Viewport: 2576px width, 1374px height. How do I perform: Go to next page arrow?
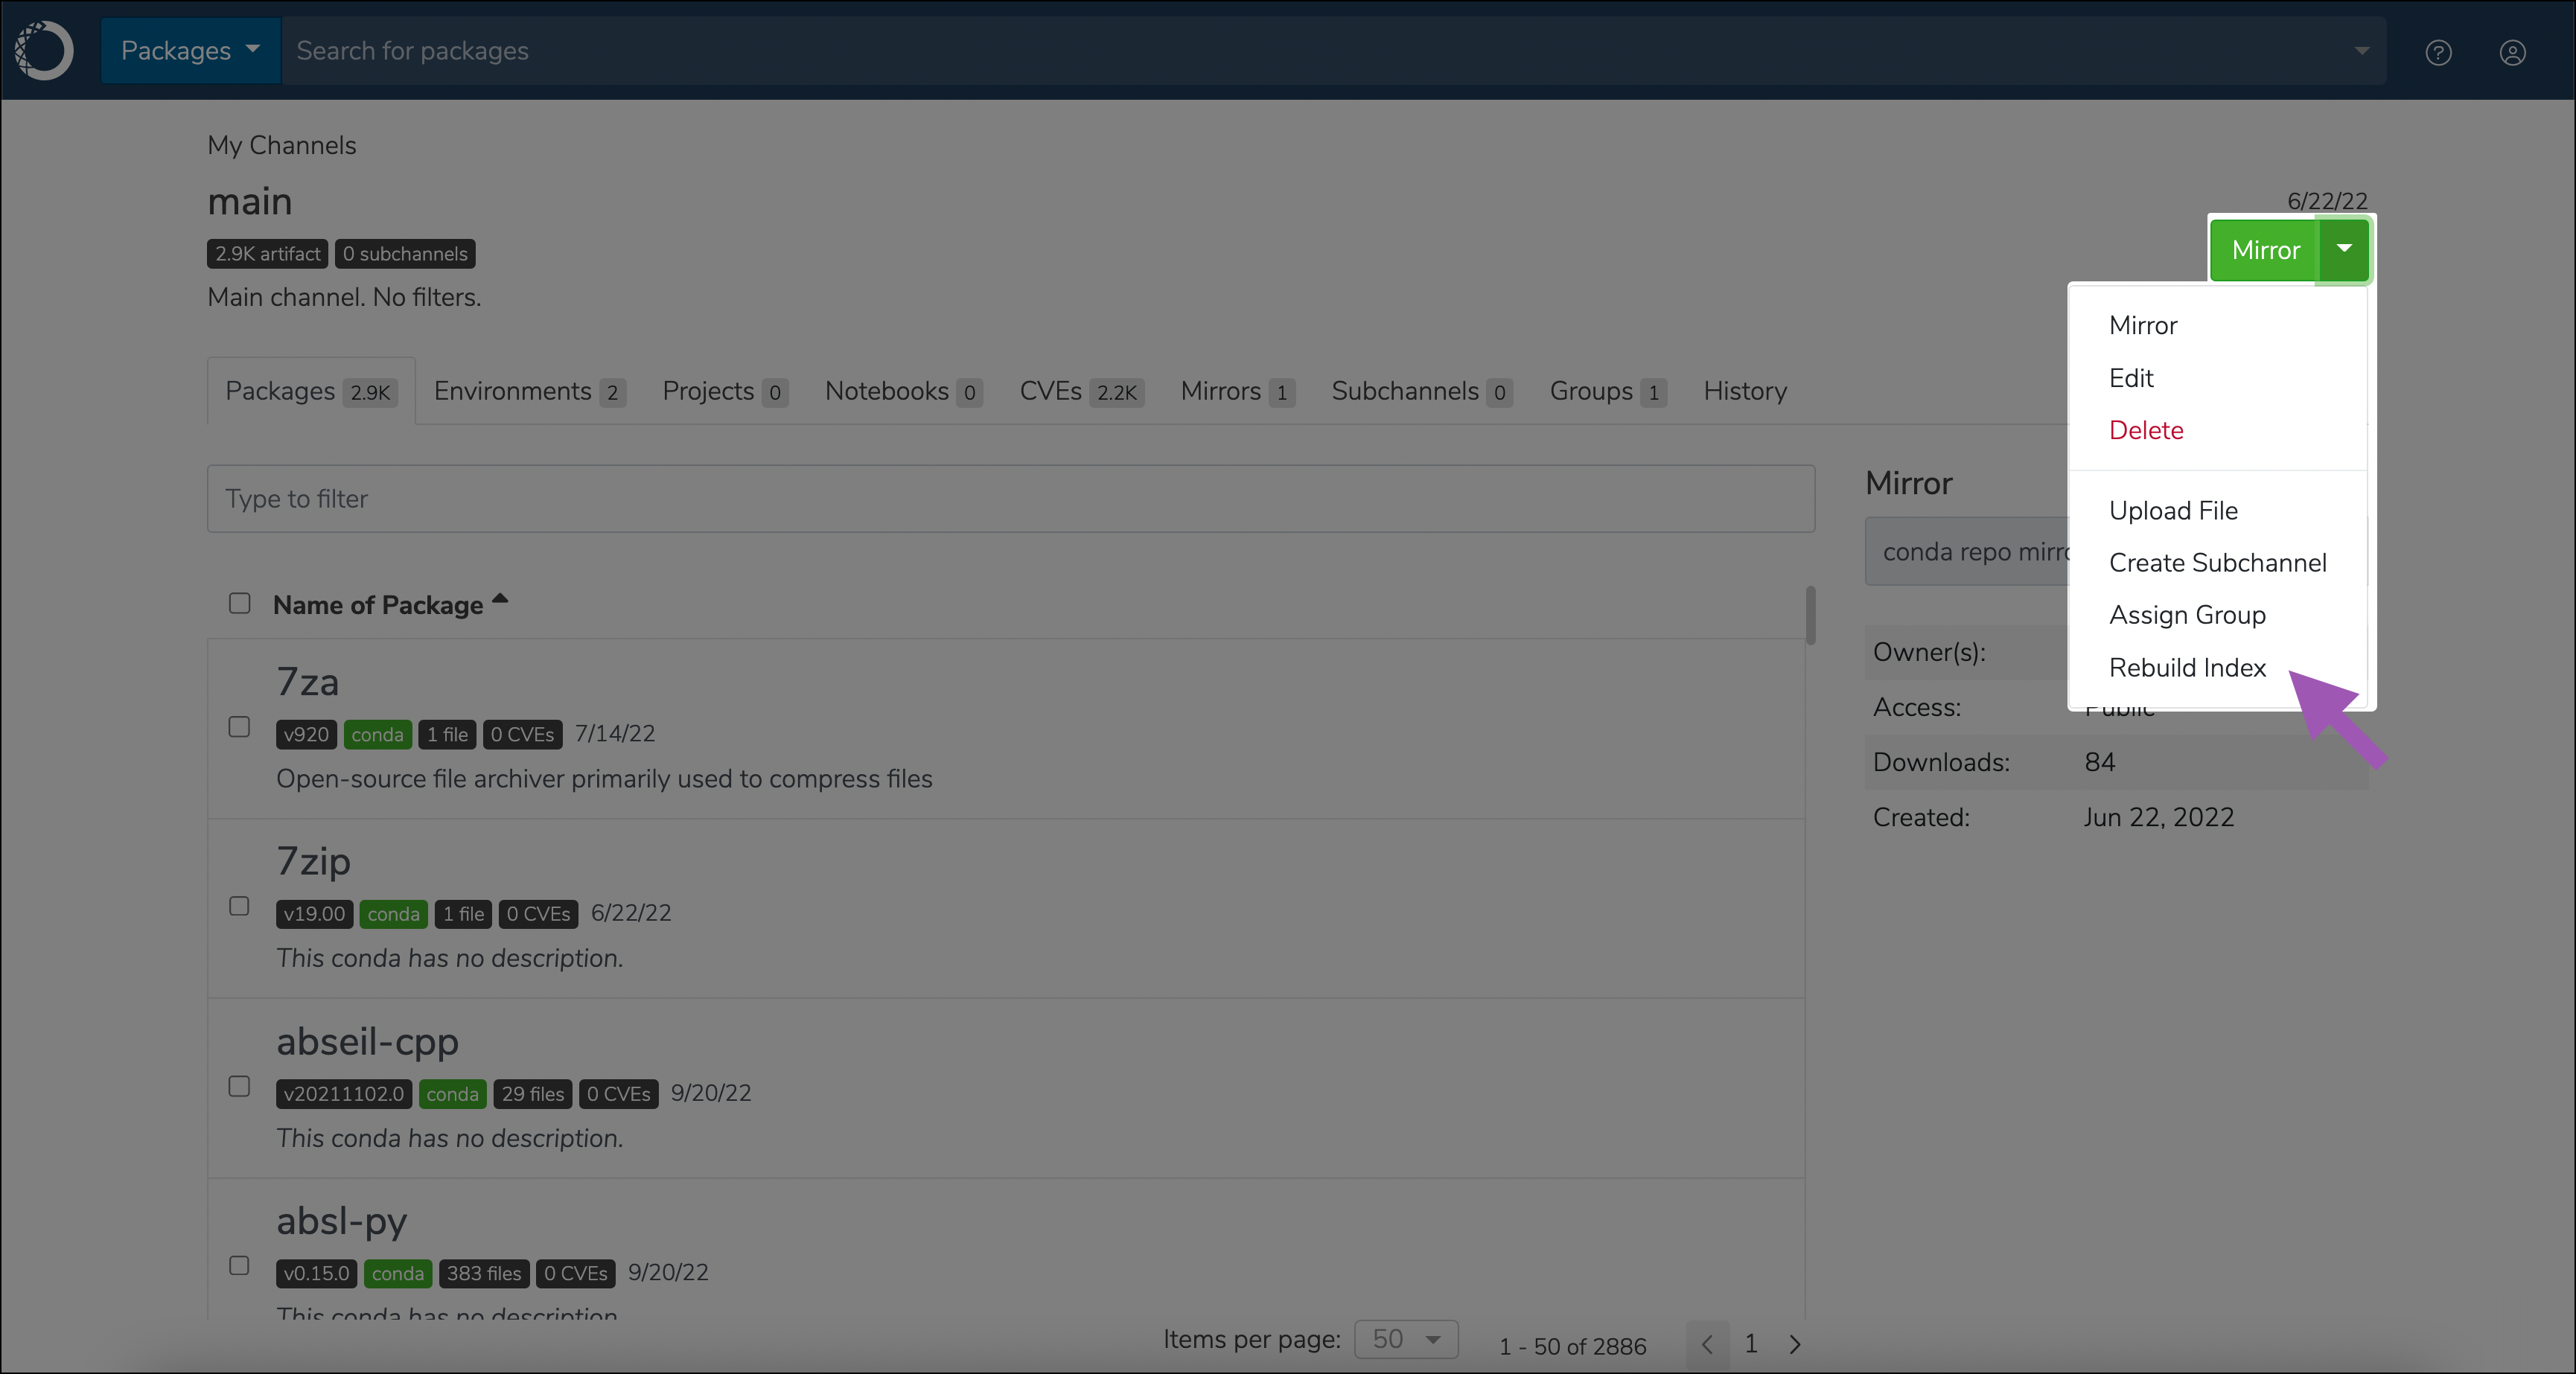(x=1795, y=1344)
